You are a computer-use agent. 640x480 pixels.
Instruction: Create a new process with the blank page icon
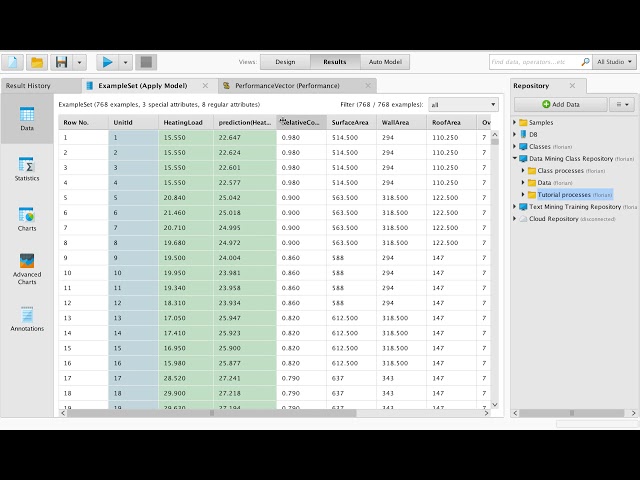pos(13,62)
